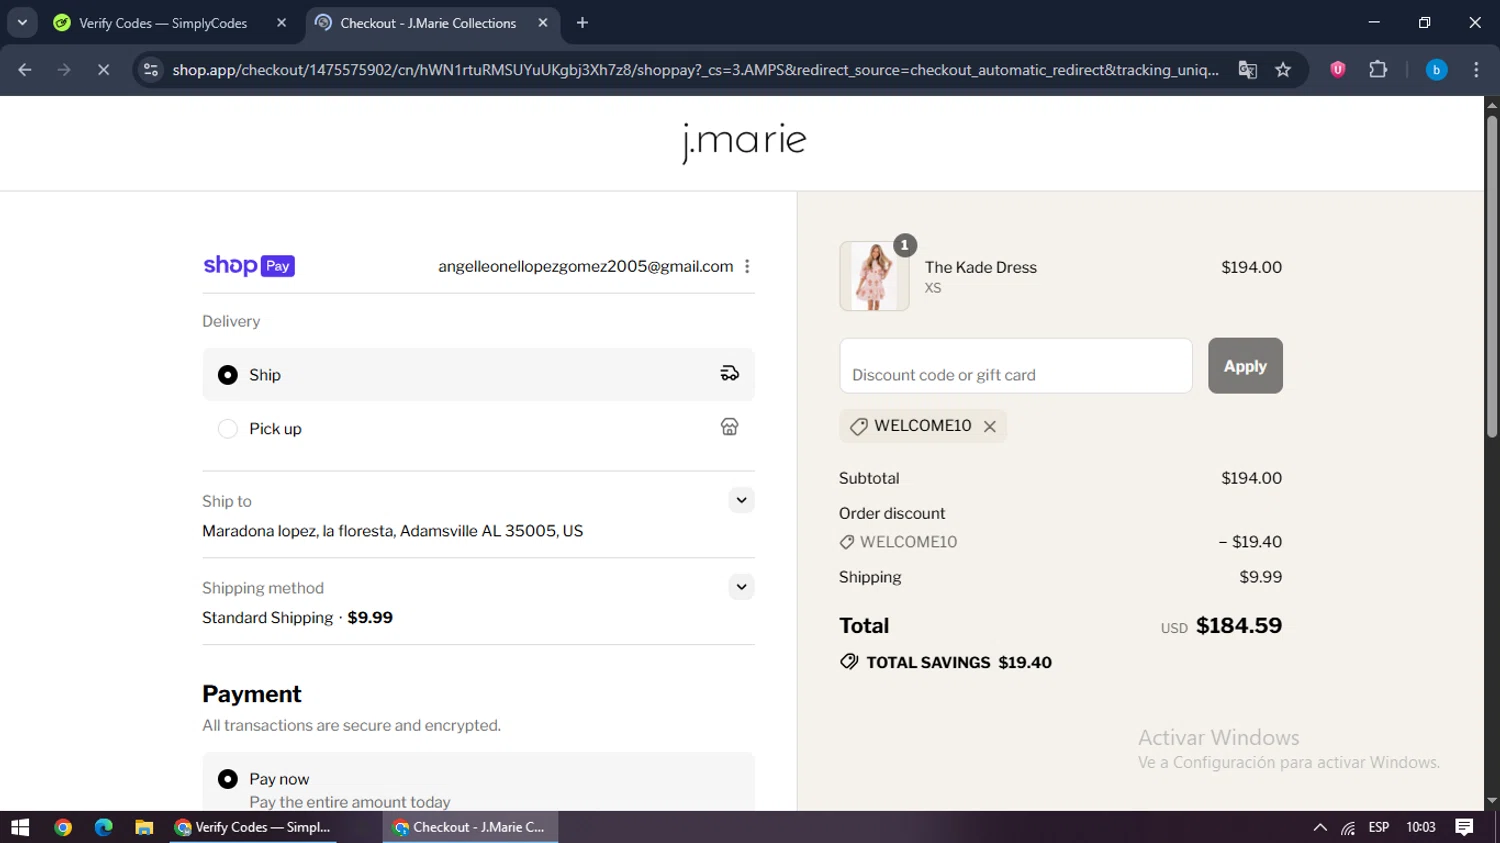
Task: Apply the discount code
Action: [1245, 366]
